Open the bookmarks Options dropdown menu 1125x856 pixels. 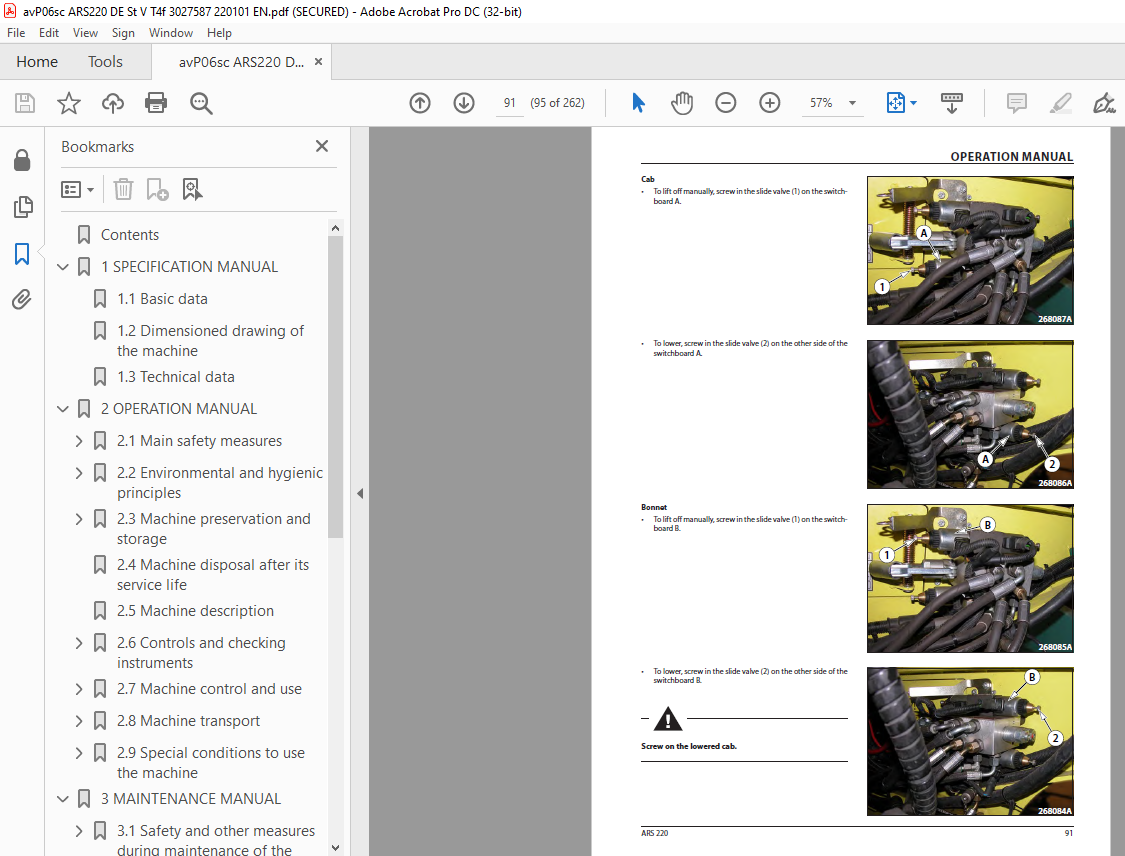(77, 189)
